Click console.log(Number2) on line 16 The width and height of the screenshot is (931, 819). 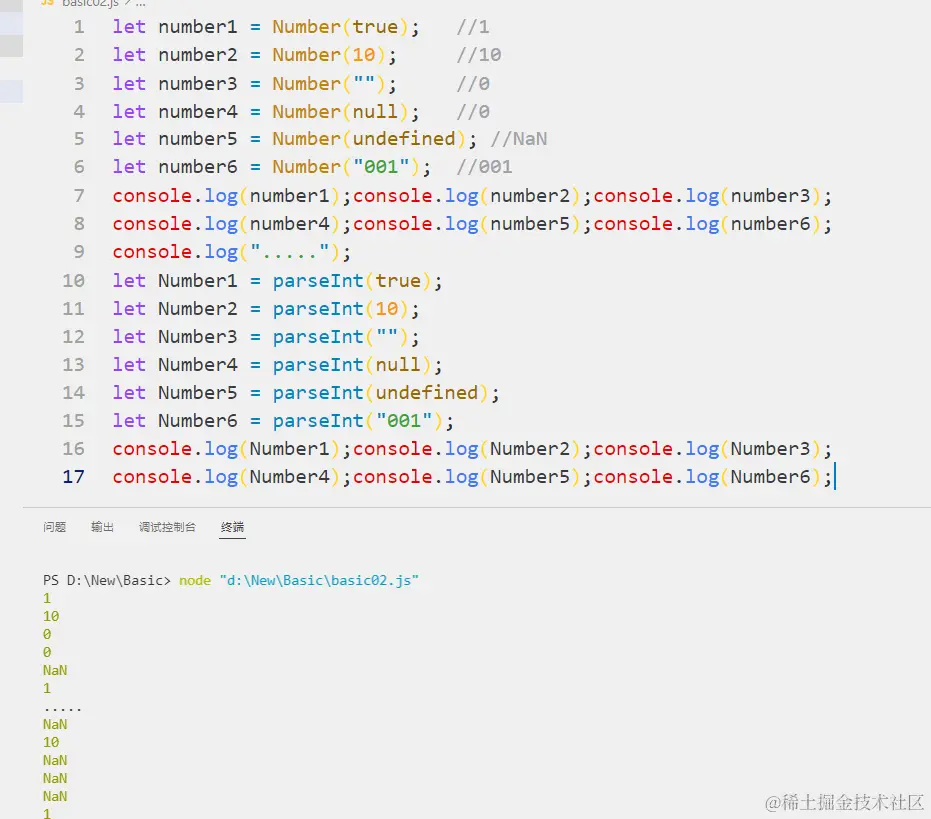point(467,449)
